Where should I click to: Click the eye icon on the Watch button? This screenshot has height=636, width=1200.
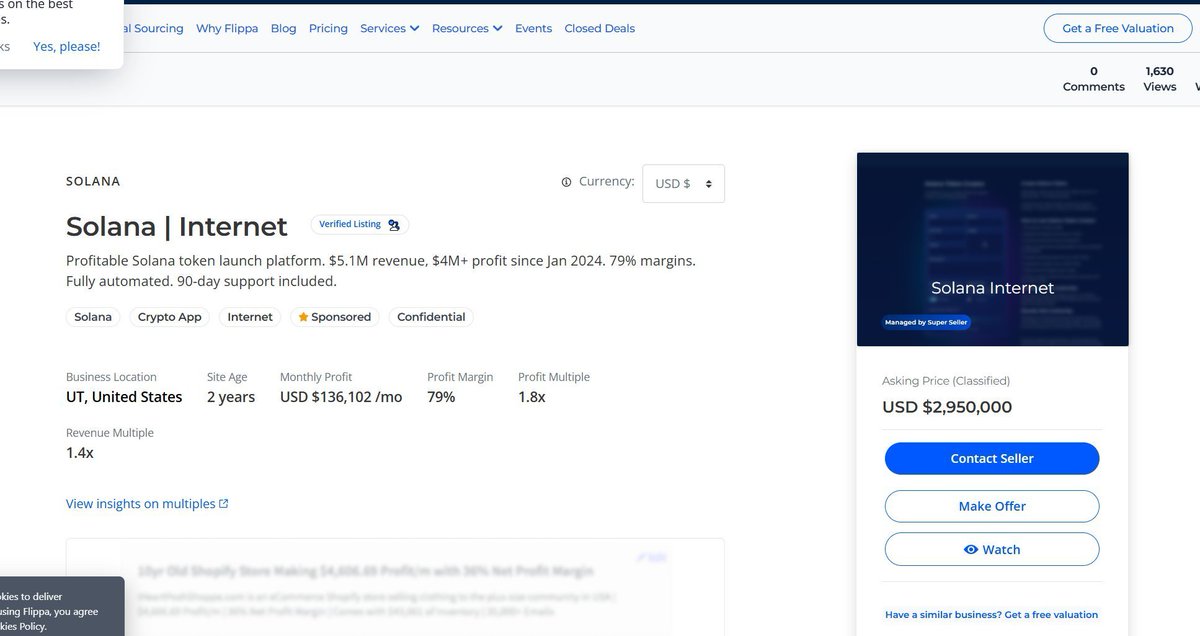[x=969, y=549]
